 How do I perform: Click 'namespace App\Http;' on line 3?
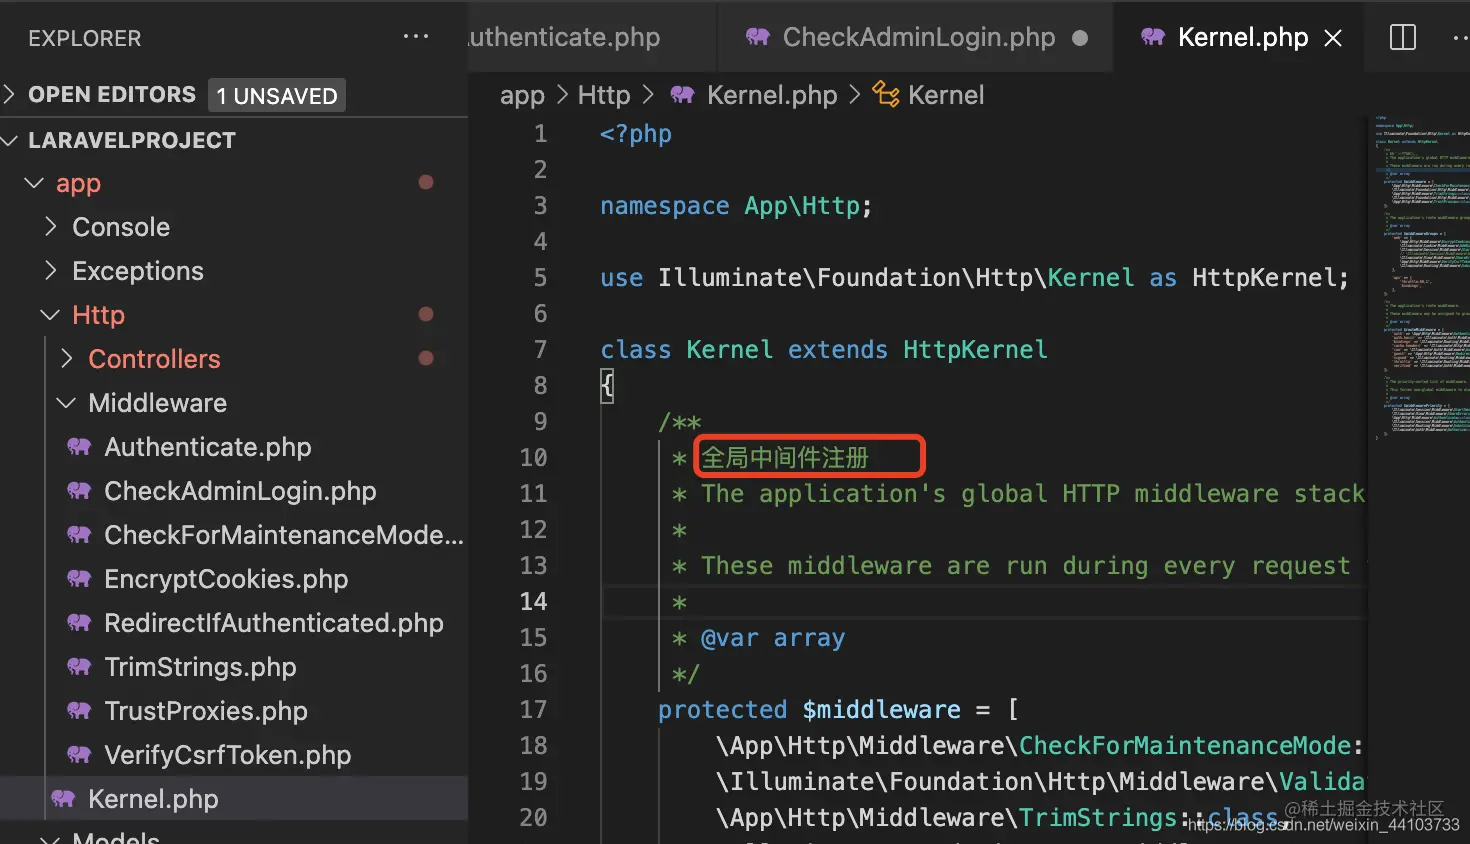tap(736, 205)
